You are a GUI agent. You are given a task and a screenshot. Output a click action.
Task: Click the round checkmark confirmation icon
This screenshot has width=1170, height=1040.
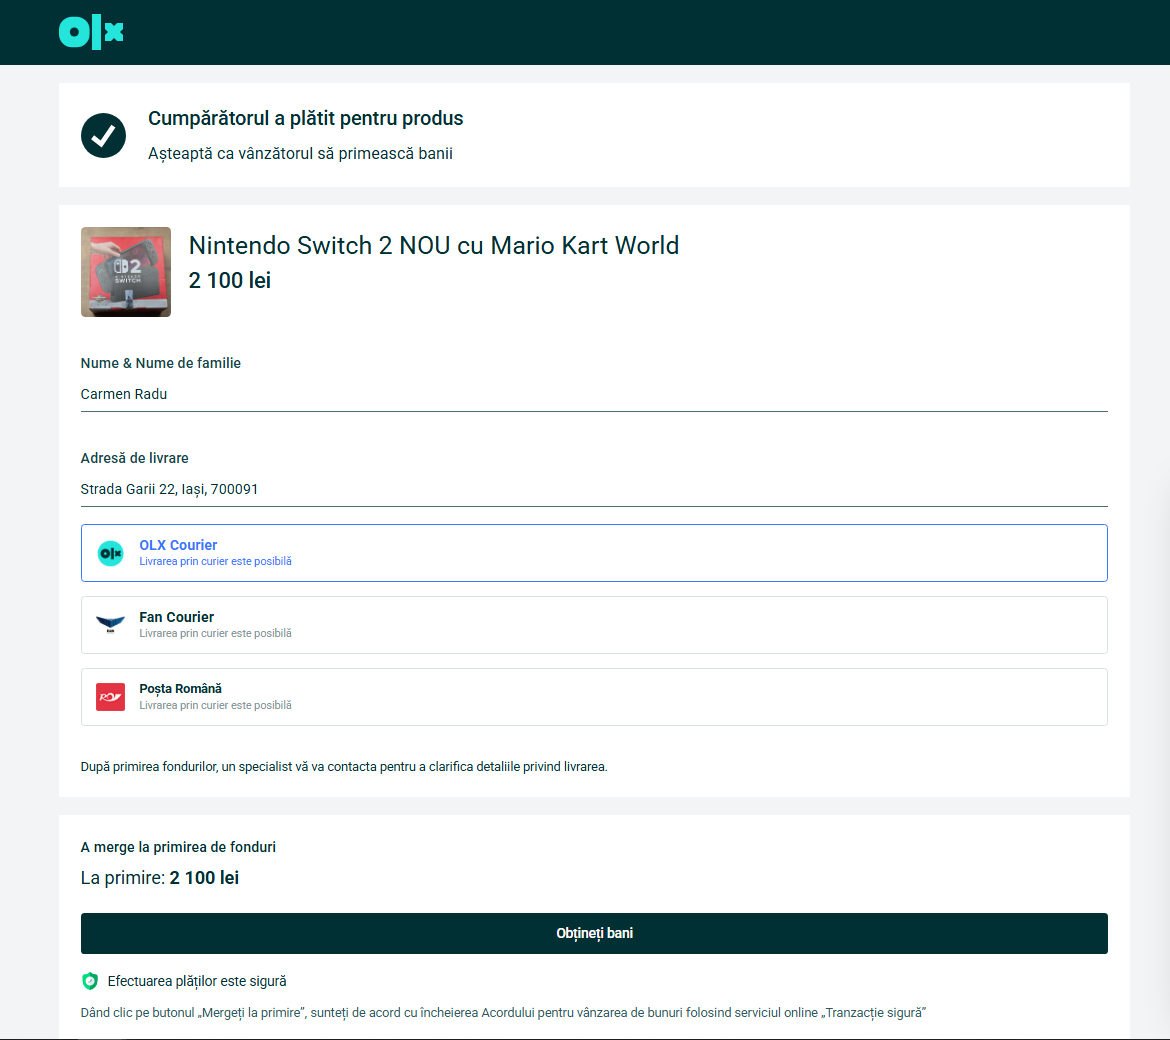103,135
